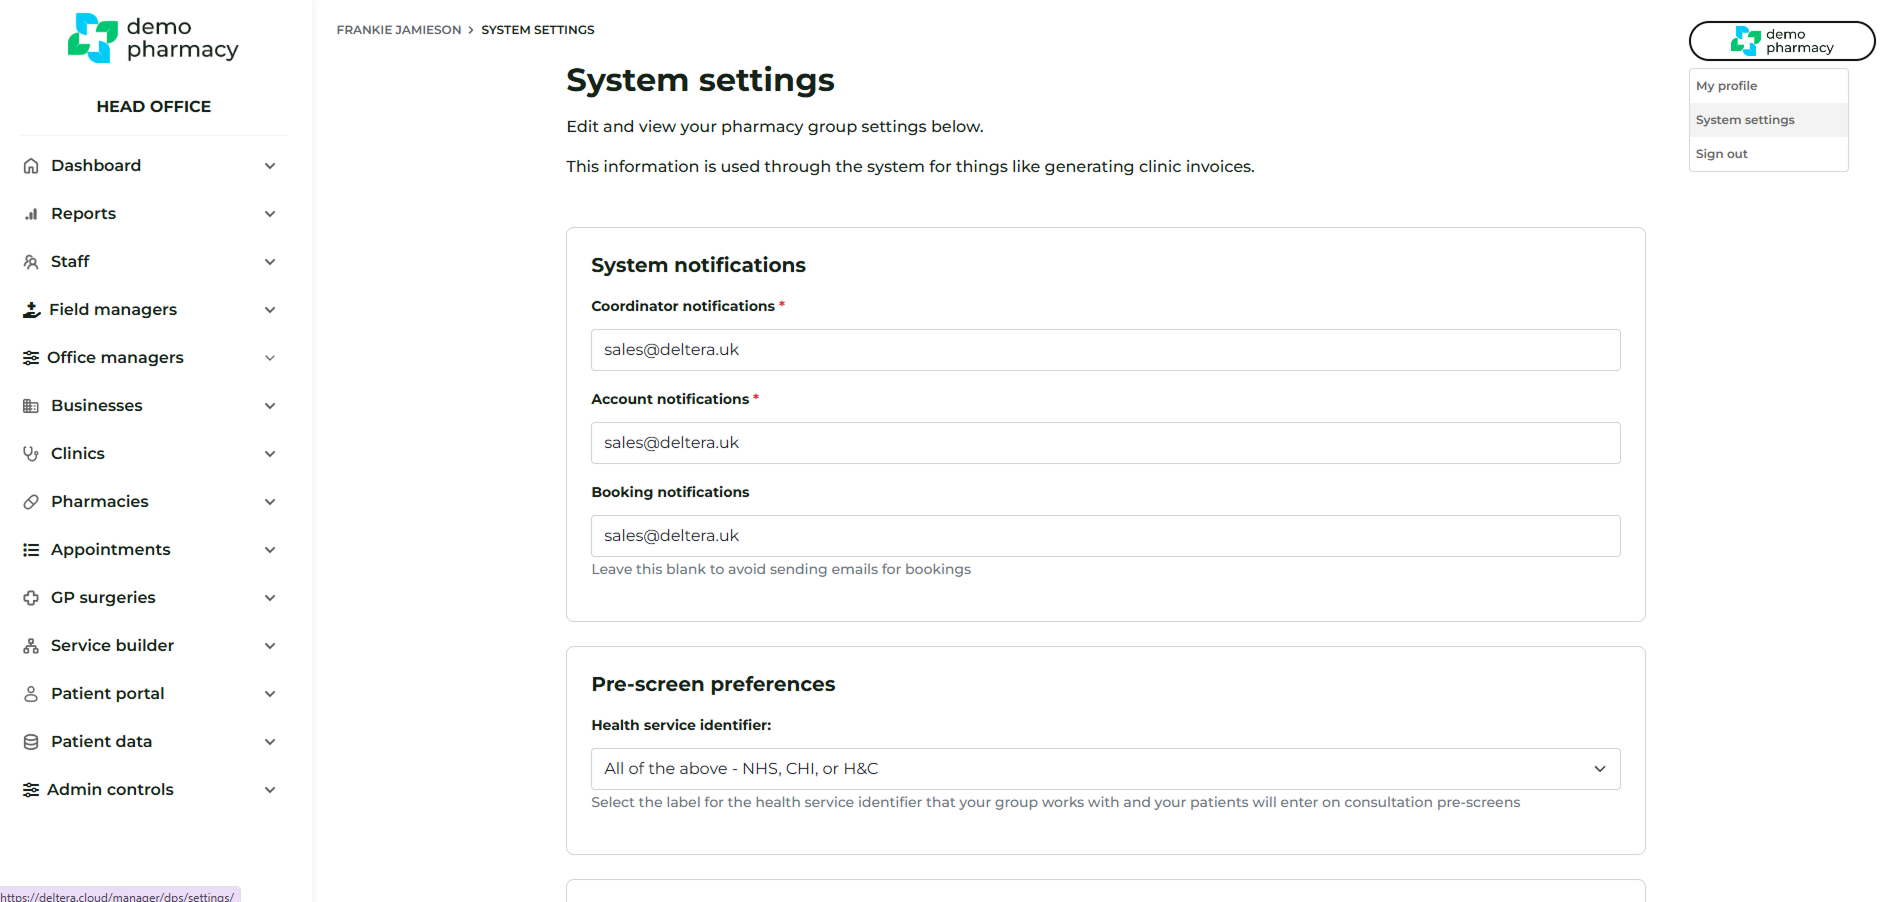Click the Coordinator notifications email field

click(1105, 350)
